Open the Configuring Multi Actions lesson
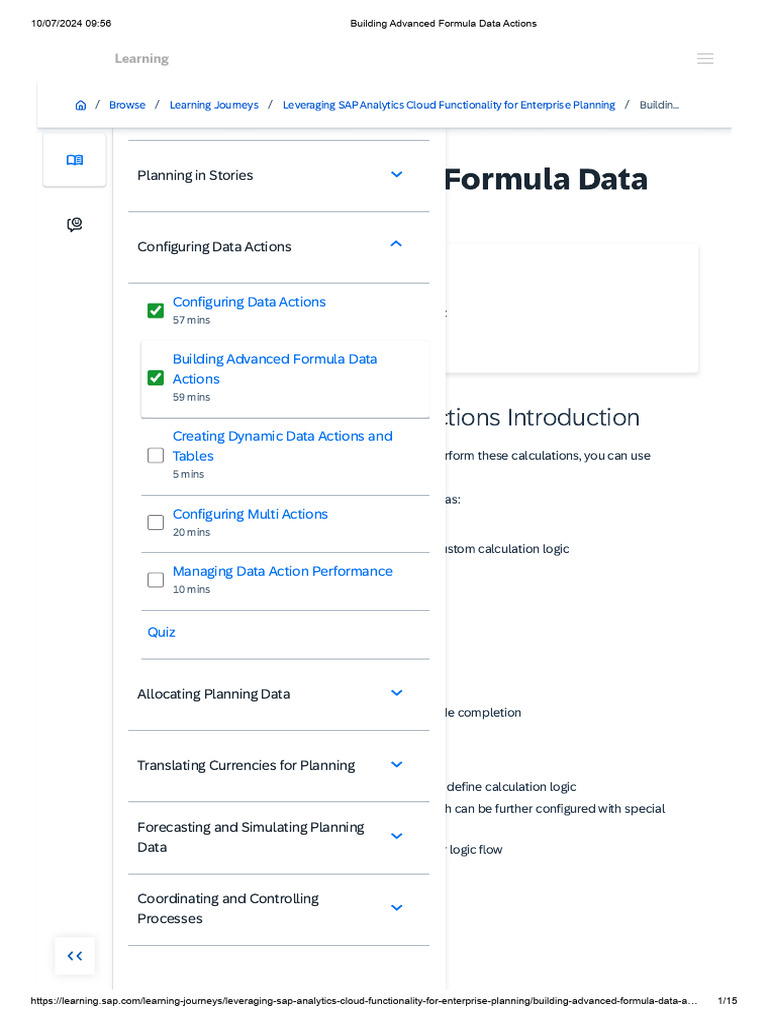Image resolution: width=768 pixels, height=1024 pixels. coord(250,514)
